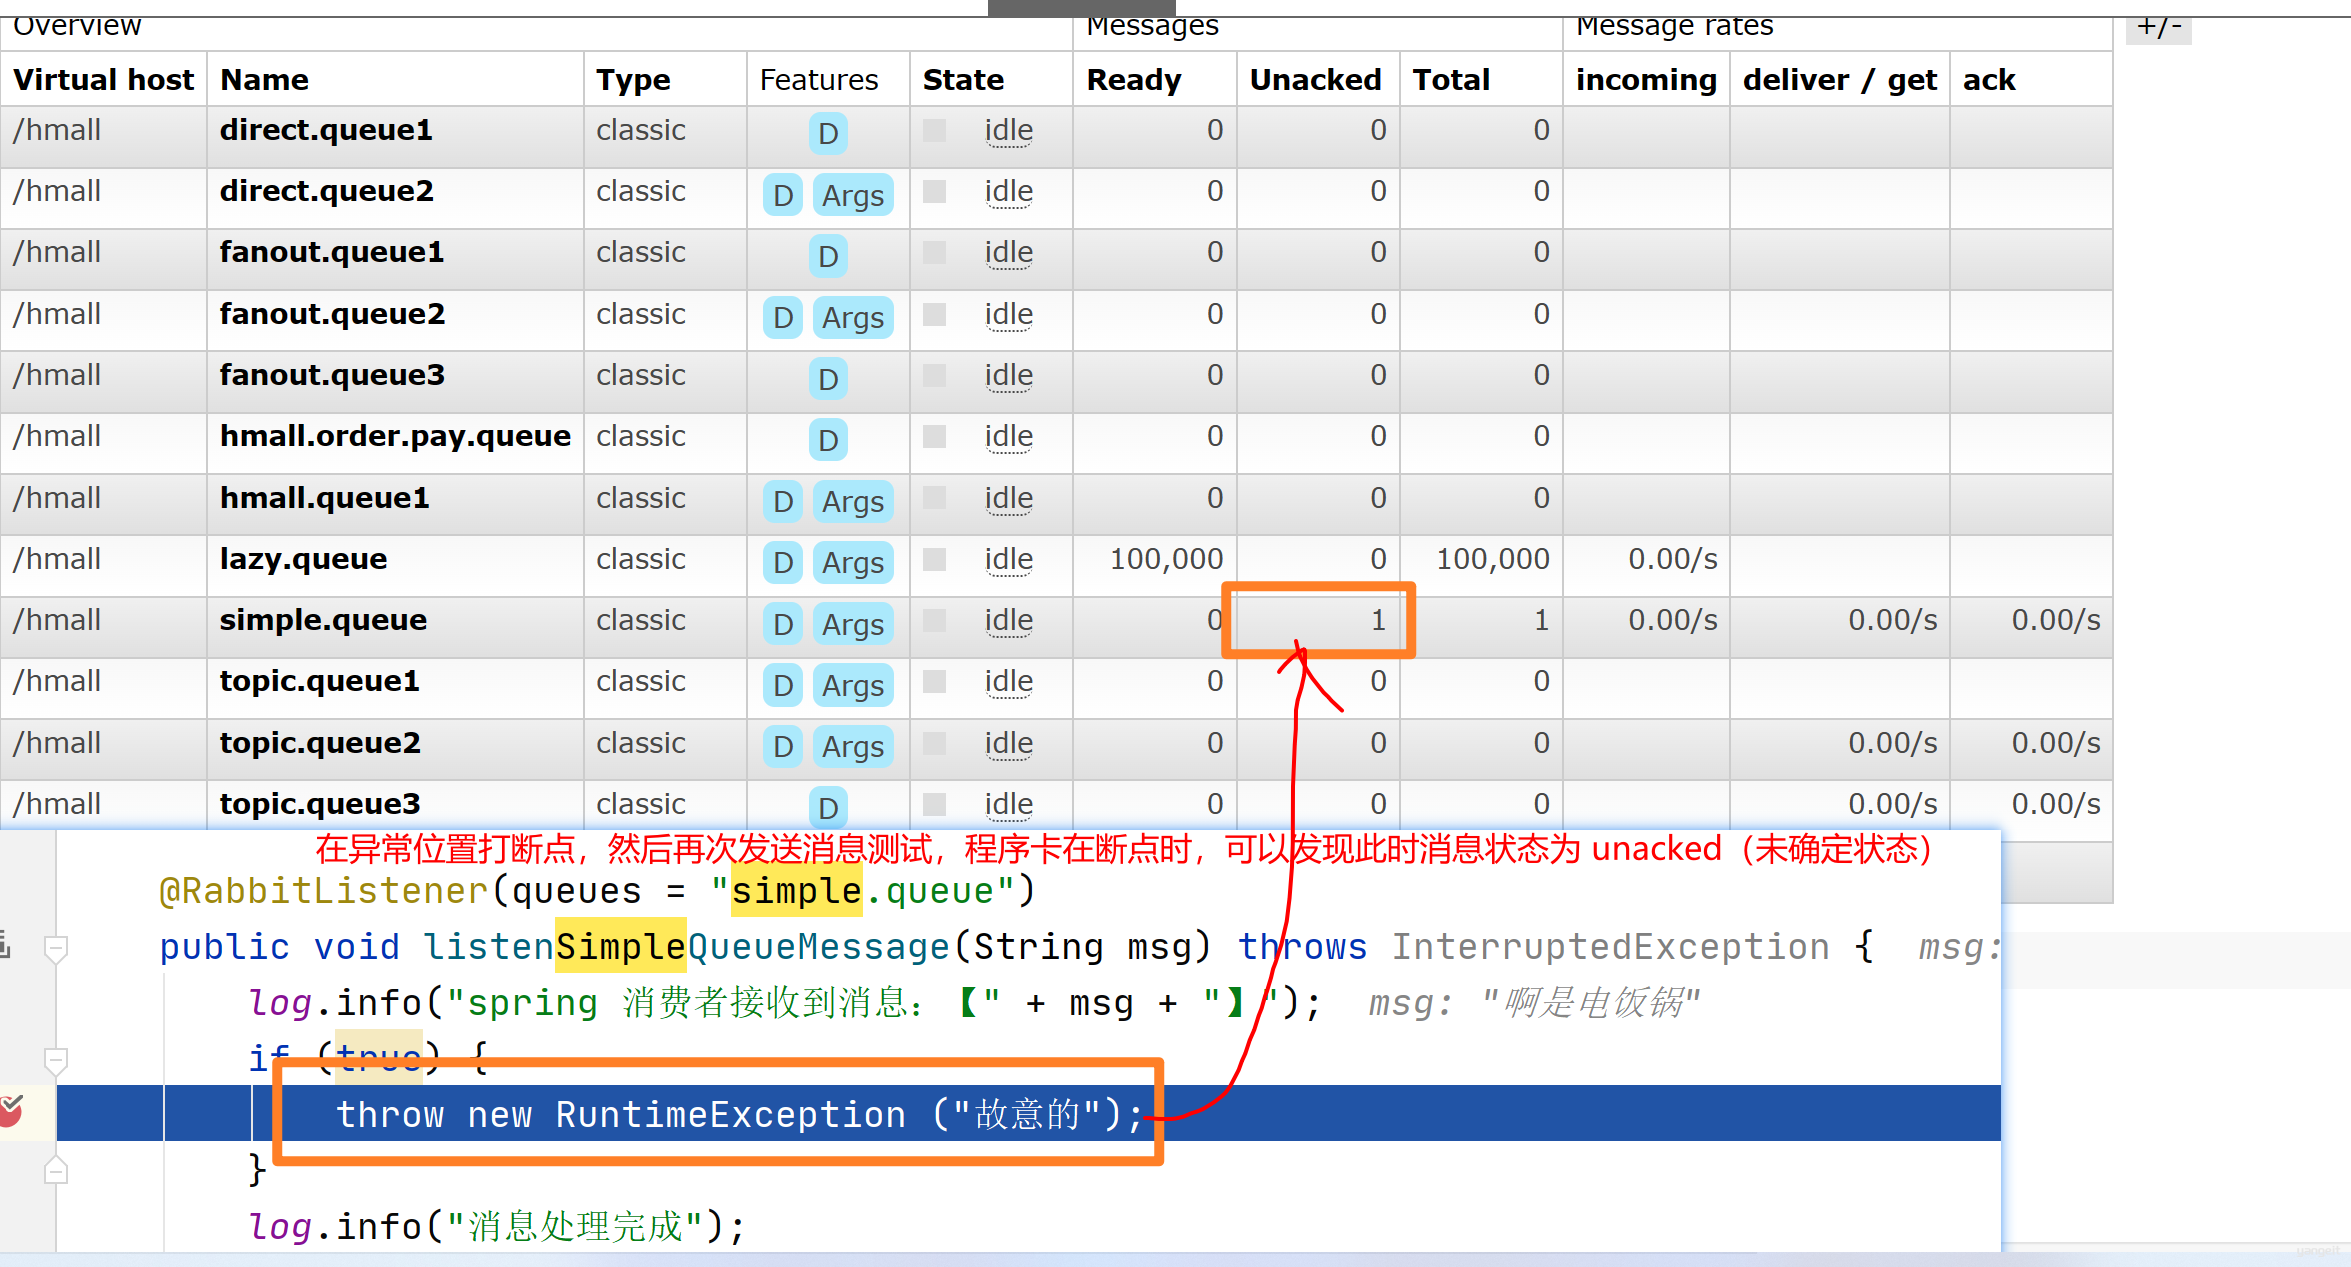Open the direct.queue1 queue link
2351x1267 pixels.
[x=326, y=131]
